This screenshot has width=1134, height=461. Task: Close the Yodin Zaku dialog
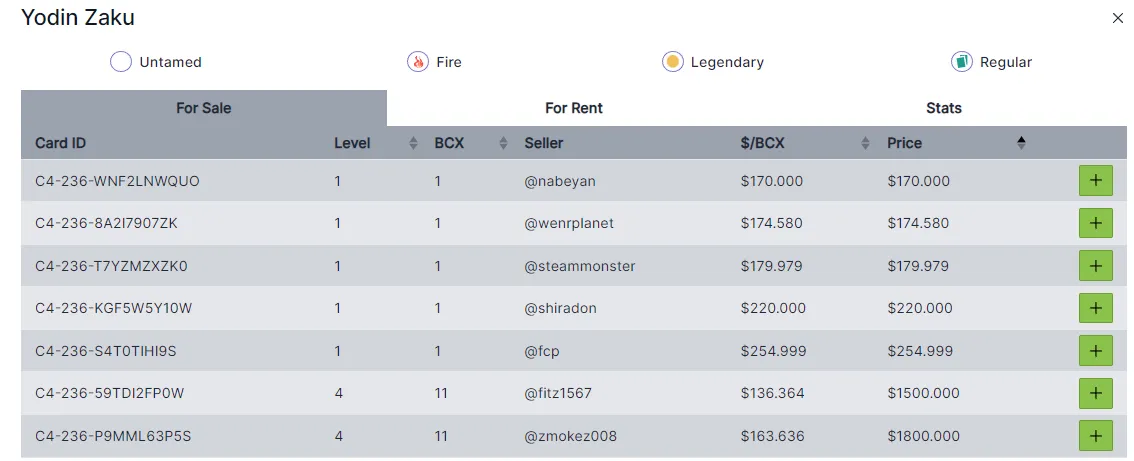[x=1117, y=19]
